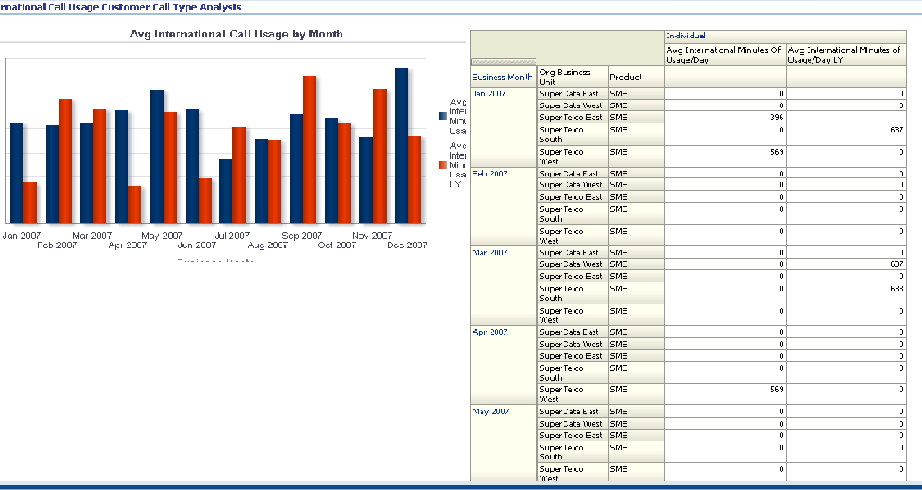Select the red Feb 2007 bar in chart
The image size is (922, 490).
[65, 161]
